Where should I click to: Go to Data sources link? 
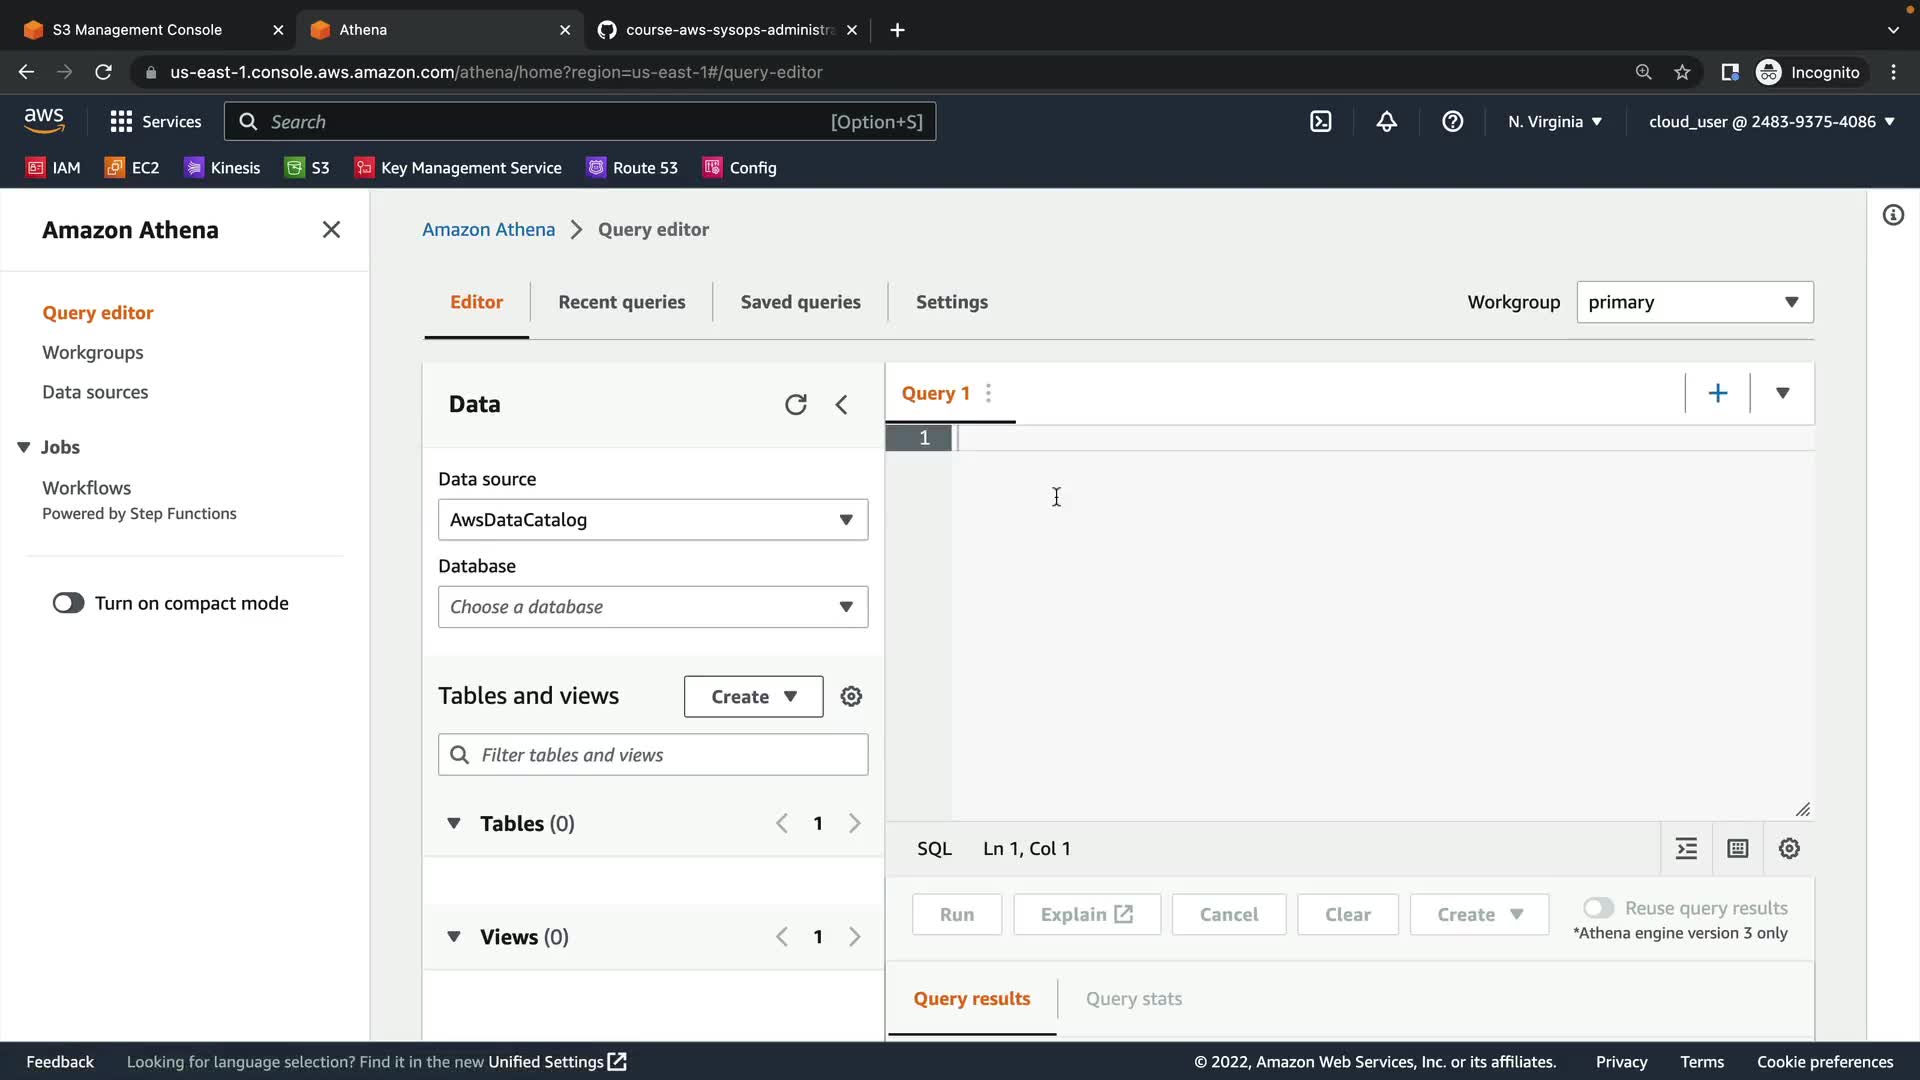[x=95, y=392]
